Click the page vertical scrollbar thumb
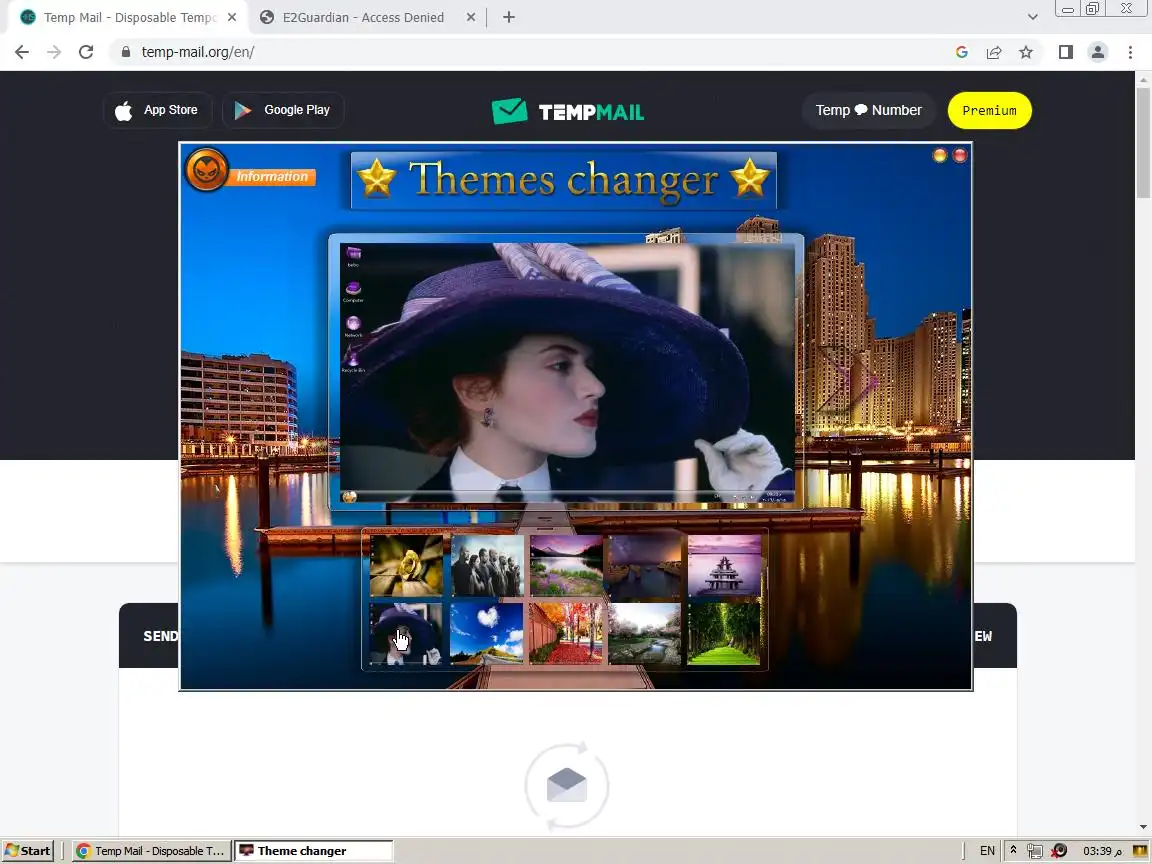Screen dimensions: 1152x864 (1143, 143)
